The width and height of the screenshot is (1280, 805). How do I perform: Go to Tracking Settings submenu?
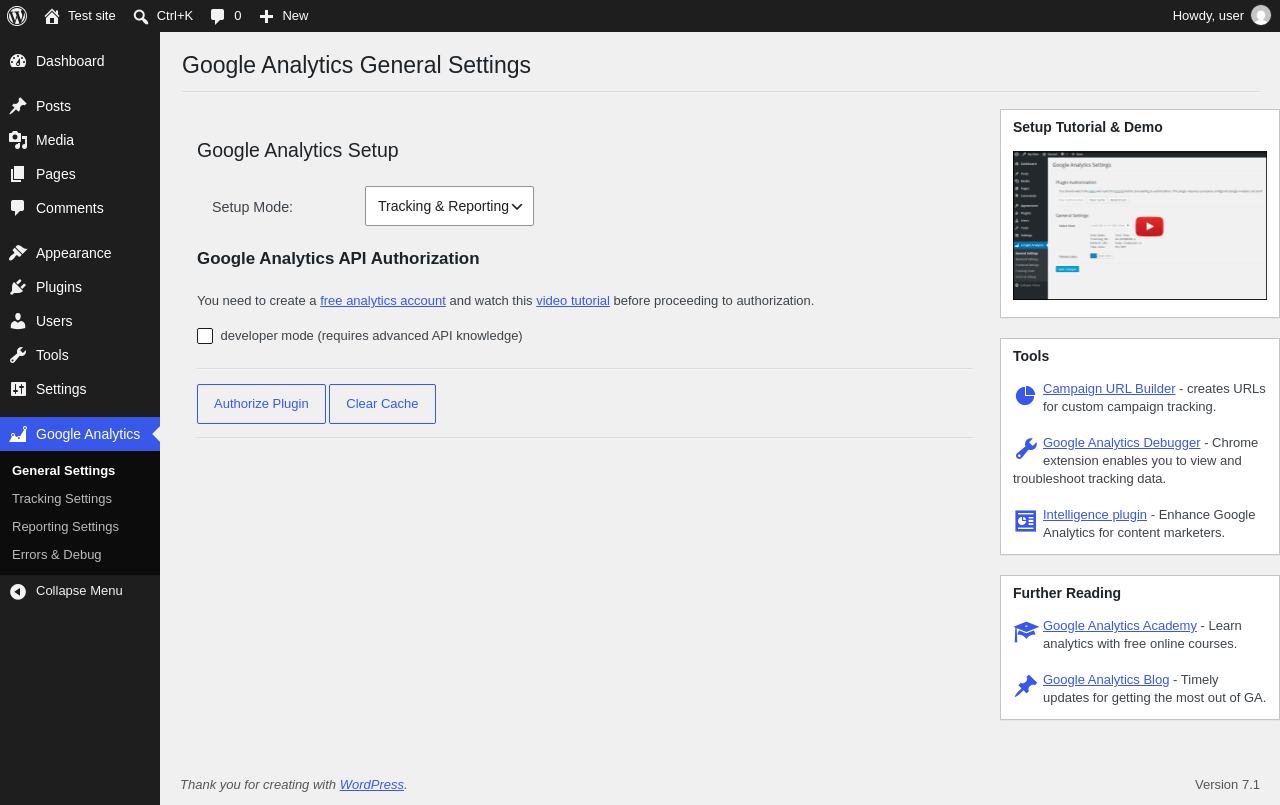(x=62, y=499)
